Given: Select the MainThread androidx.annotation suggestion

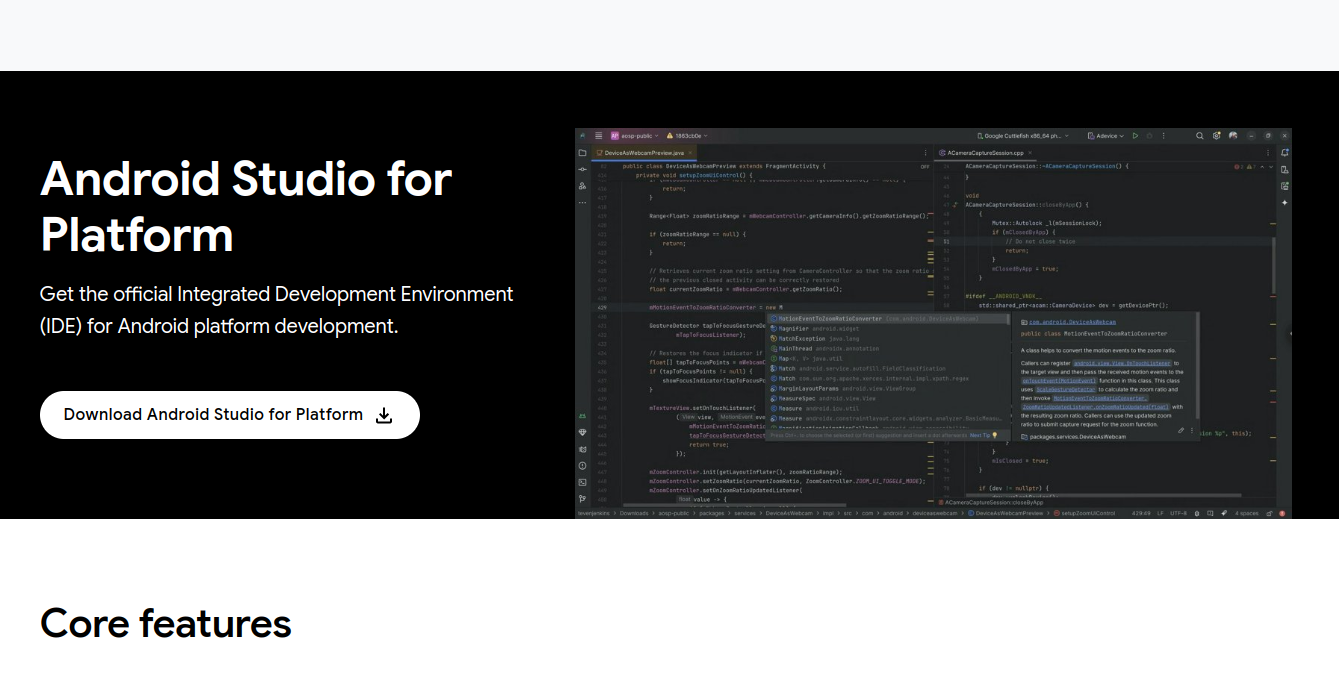Looking at the screenshot, I should coord(888,349).
